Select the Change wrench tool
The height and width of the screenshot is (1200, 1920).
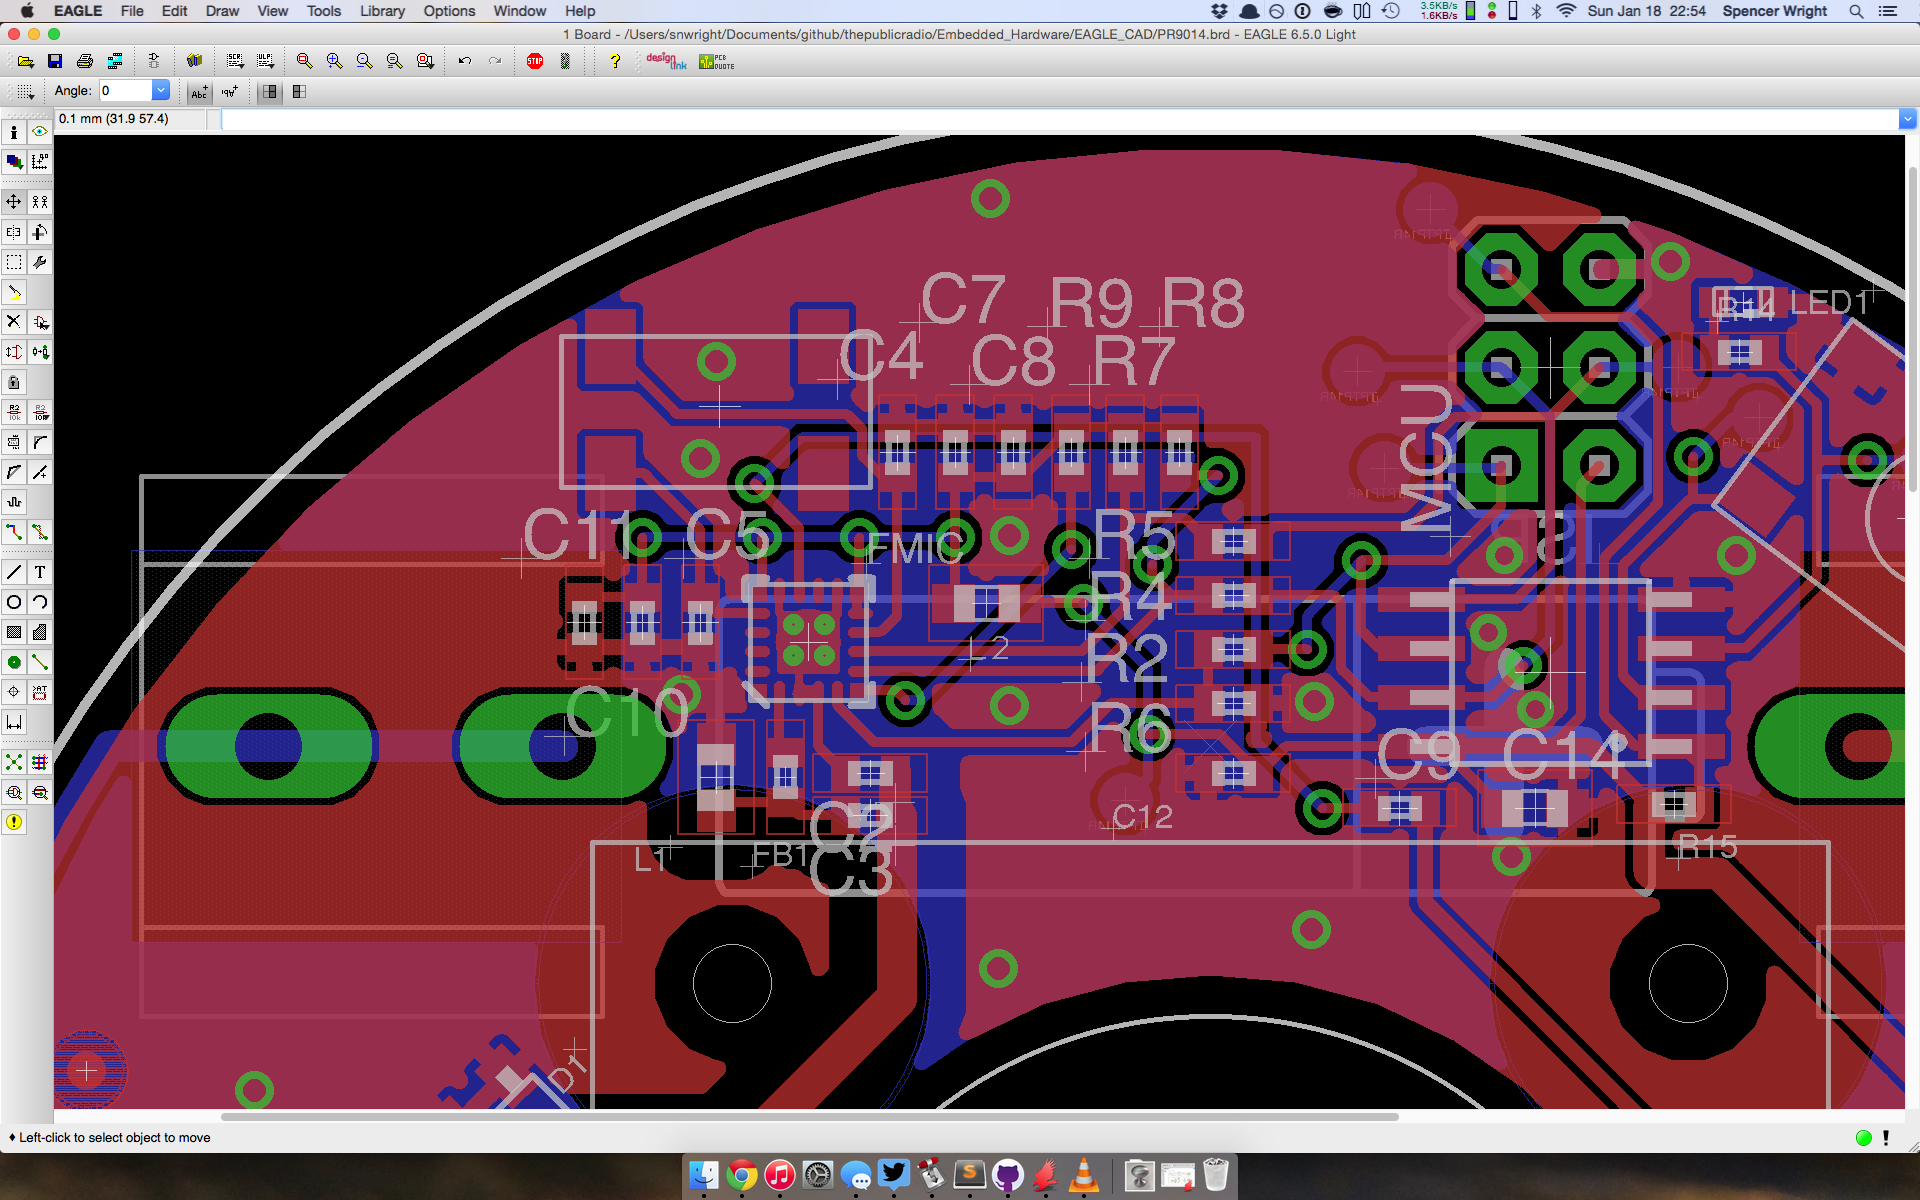[40, 262]
